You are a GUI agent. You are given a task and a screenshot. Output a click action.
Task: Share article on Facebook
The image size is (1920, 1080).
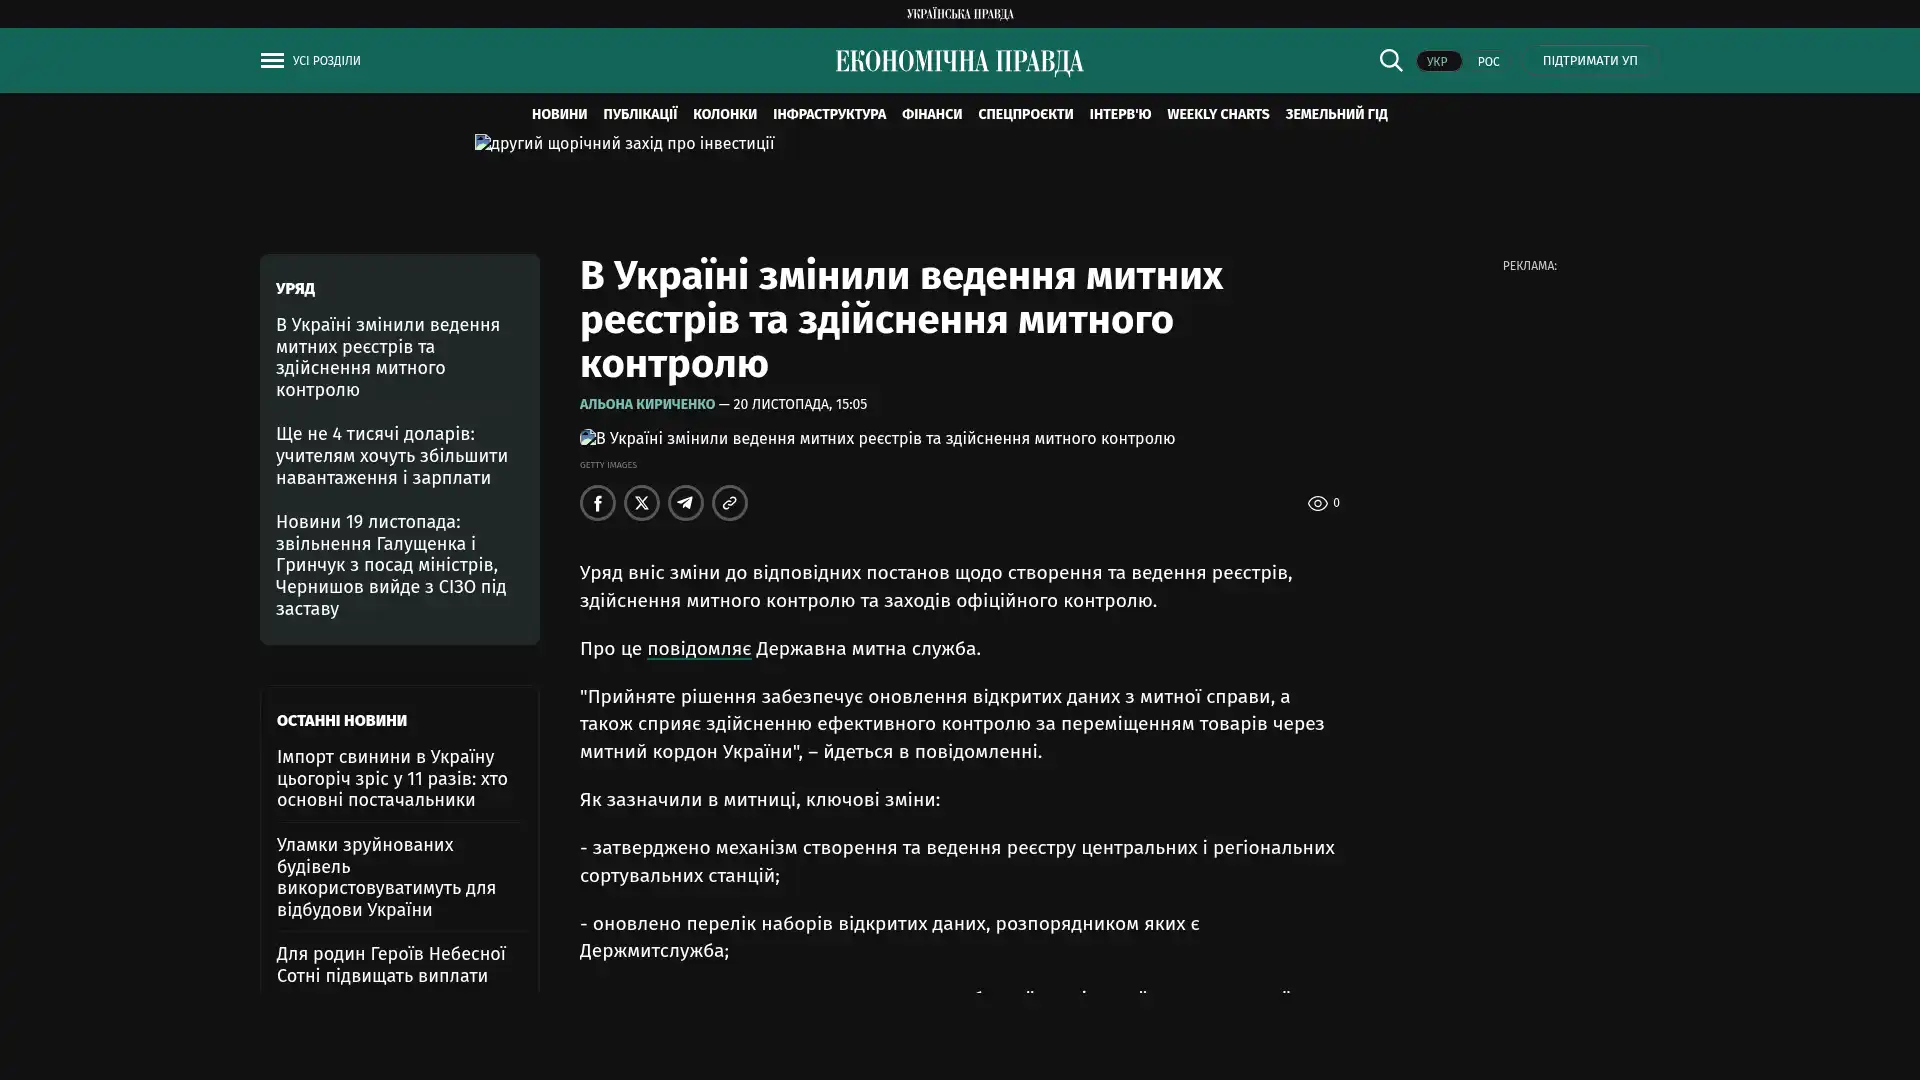597,503
